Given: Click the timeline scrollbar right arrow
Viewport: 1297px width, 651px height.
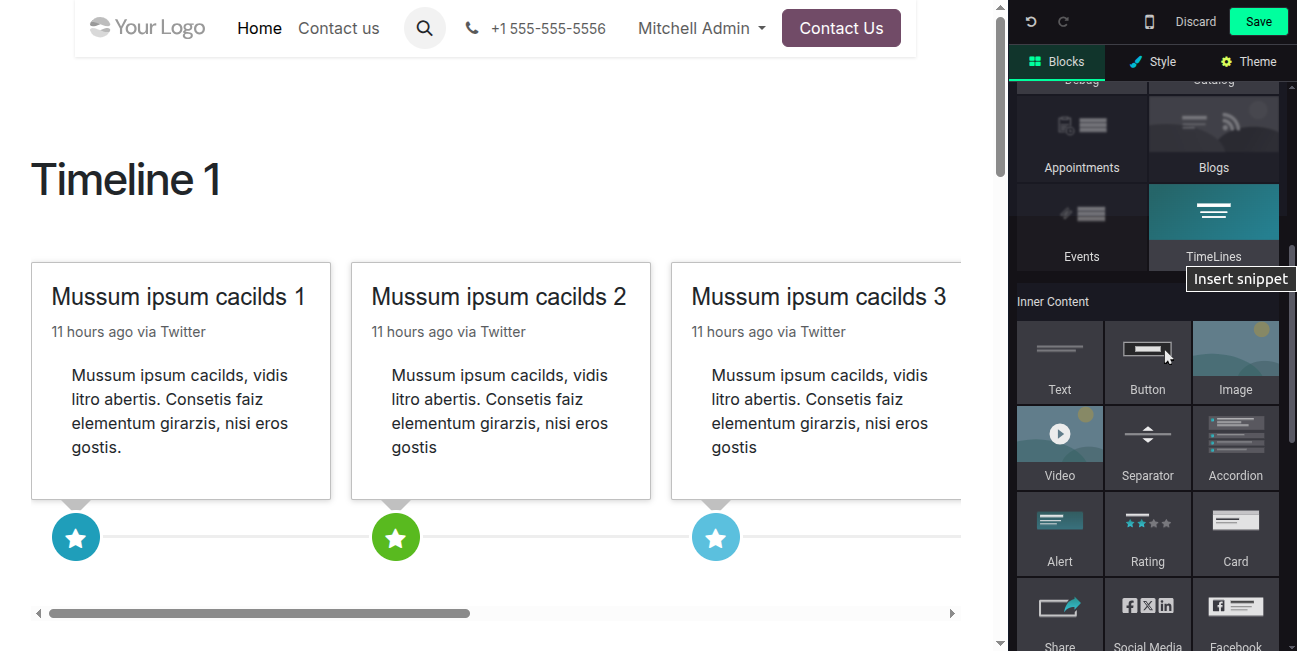Looking at the screenshot, I should pyautogui.click(x=952, y=613).
